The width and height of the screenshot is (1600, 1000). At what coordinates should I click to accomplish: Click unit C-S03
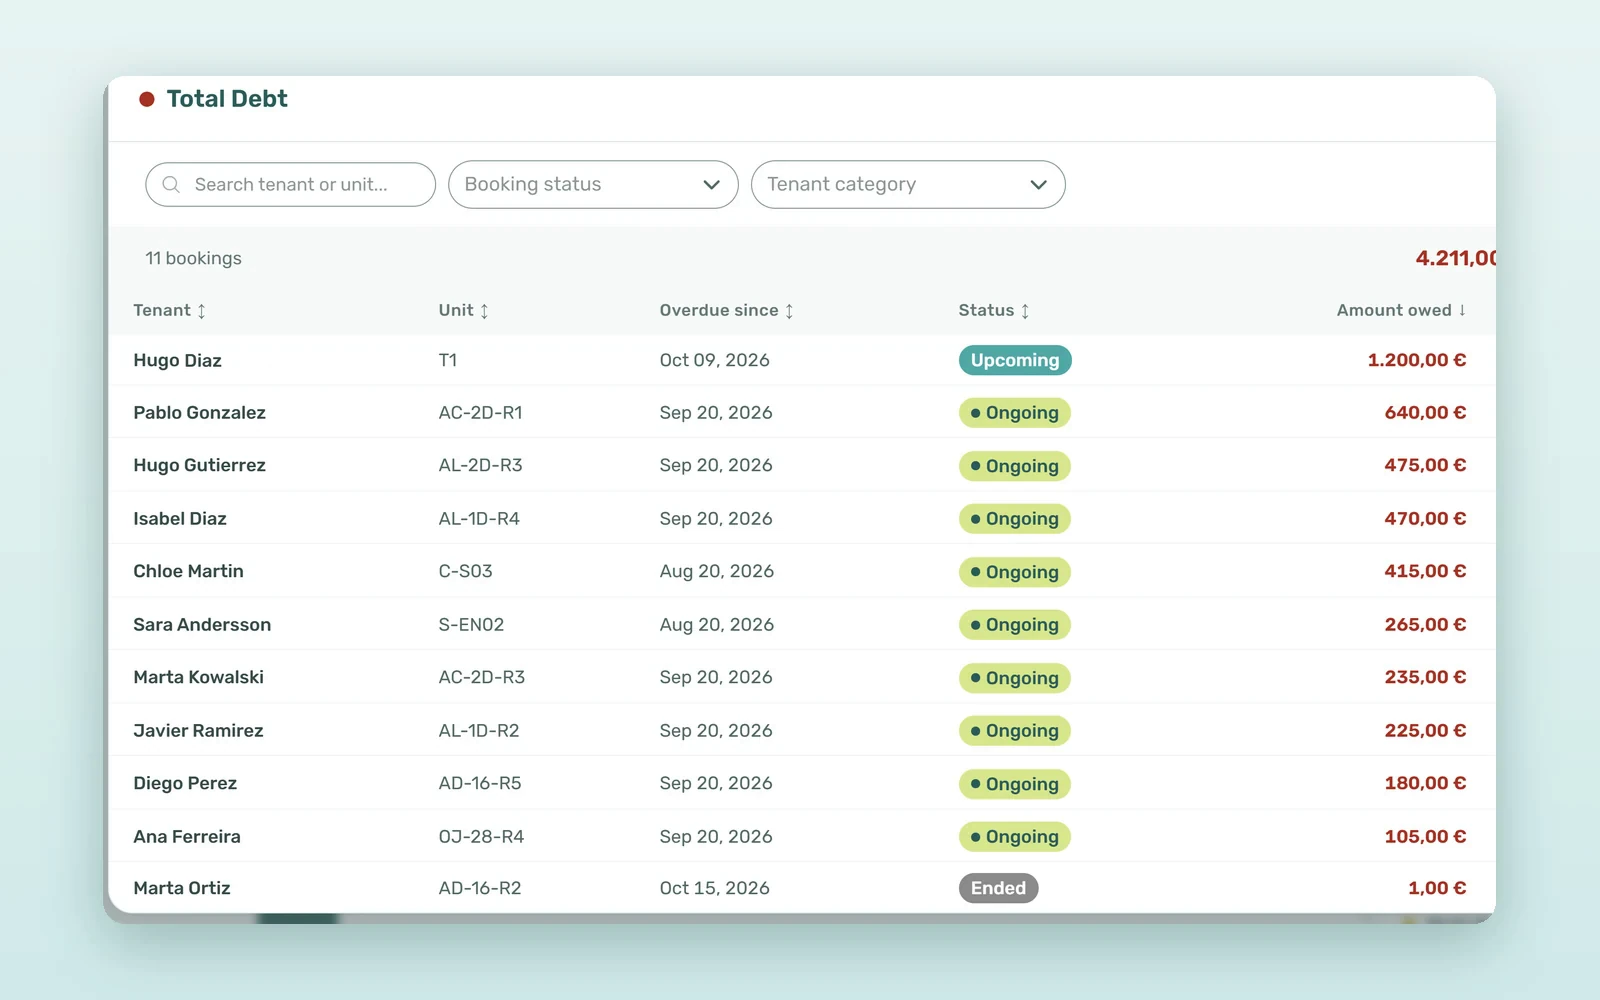465,571
